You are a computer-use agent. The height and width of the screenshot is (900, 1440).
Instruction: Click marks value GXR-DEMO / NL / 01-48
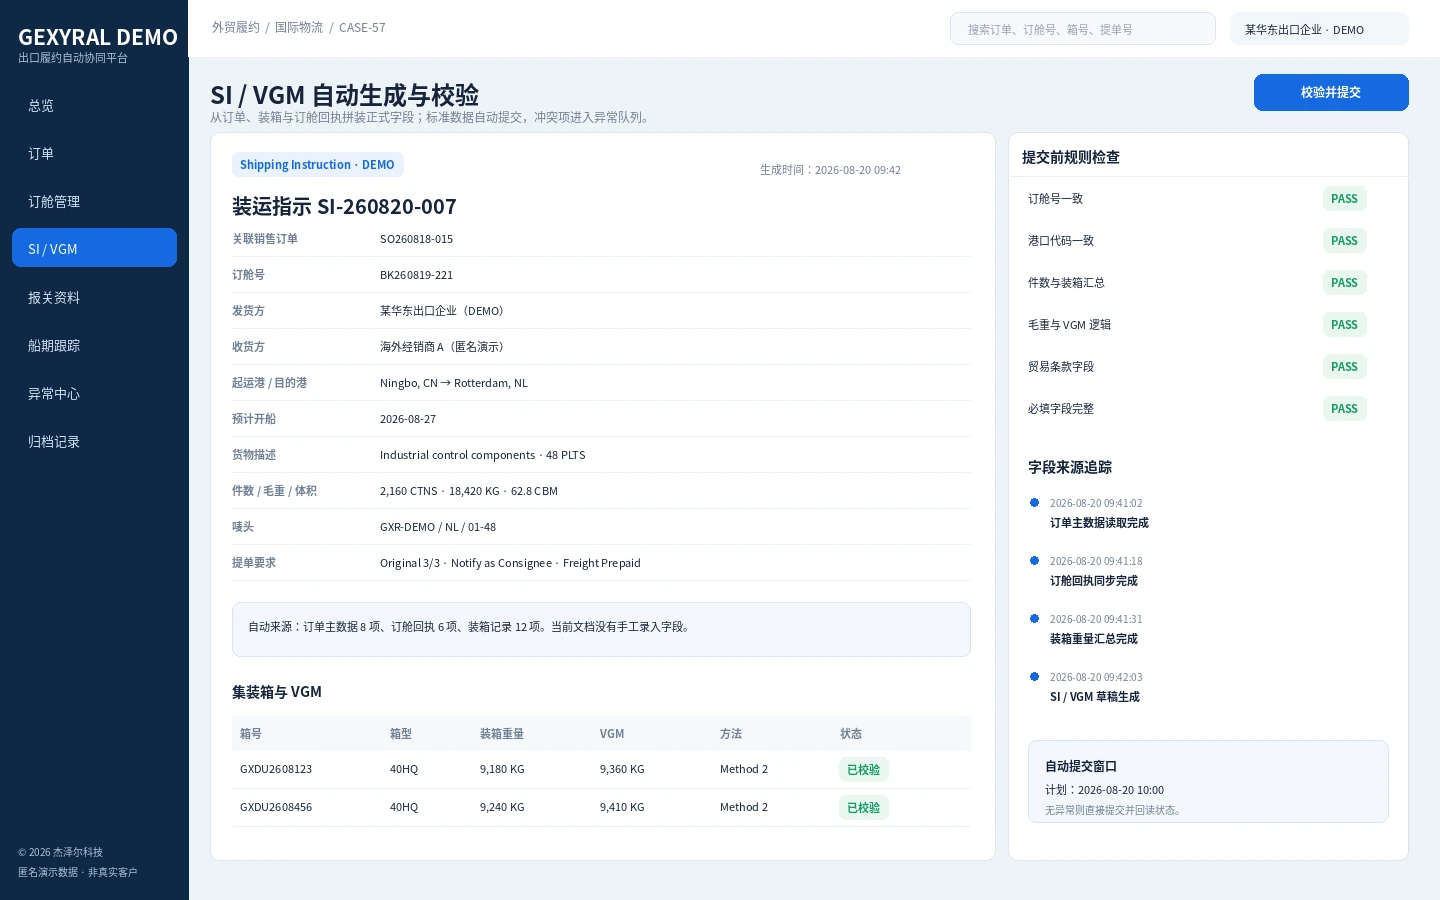point(438,527)
